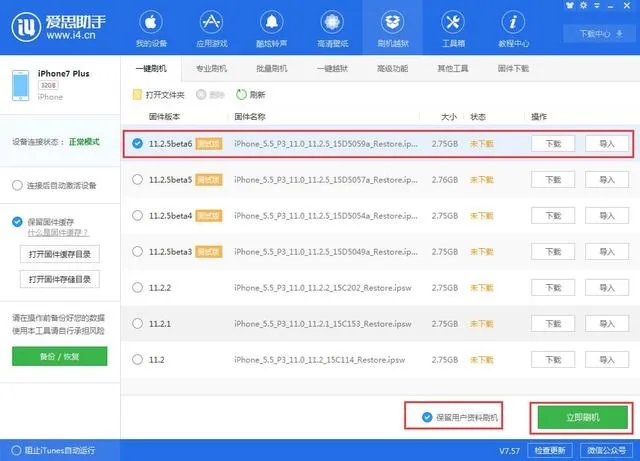640x461 pixels.
Task: Open 教程中心 tutorial center
Action: pyautogui.click(x=513, y=29)
